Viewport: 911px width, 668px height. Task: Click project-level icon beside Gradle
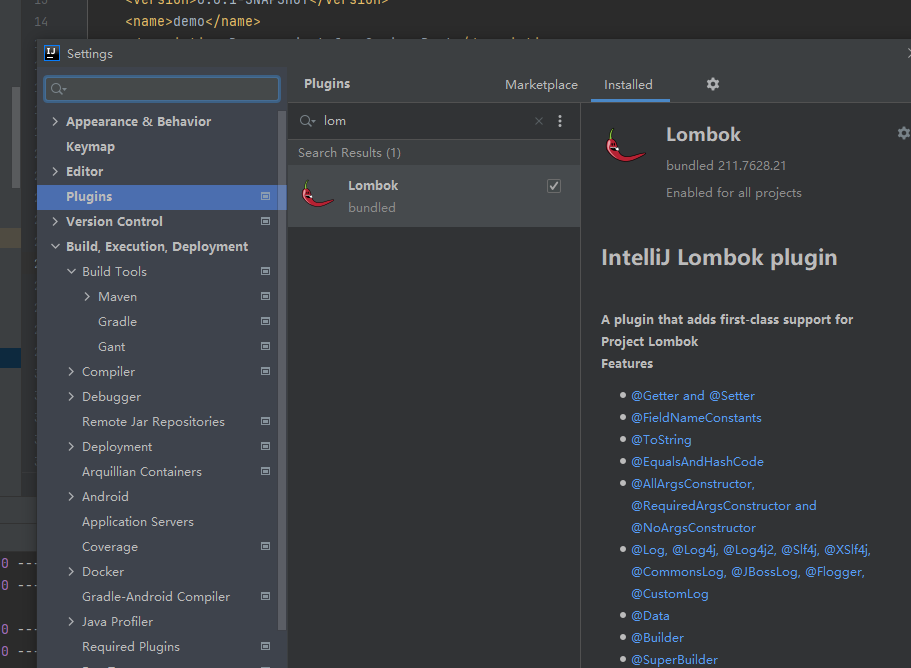coord(266,321)
